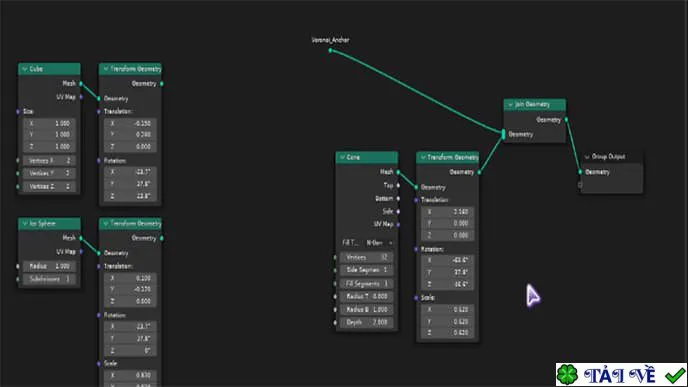Select the Join Geometry node header
This screenshot has height=387, width=688.
[535, 104]
